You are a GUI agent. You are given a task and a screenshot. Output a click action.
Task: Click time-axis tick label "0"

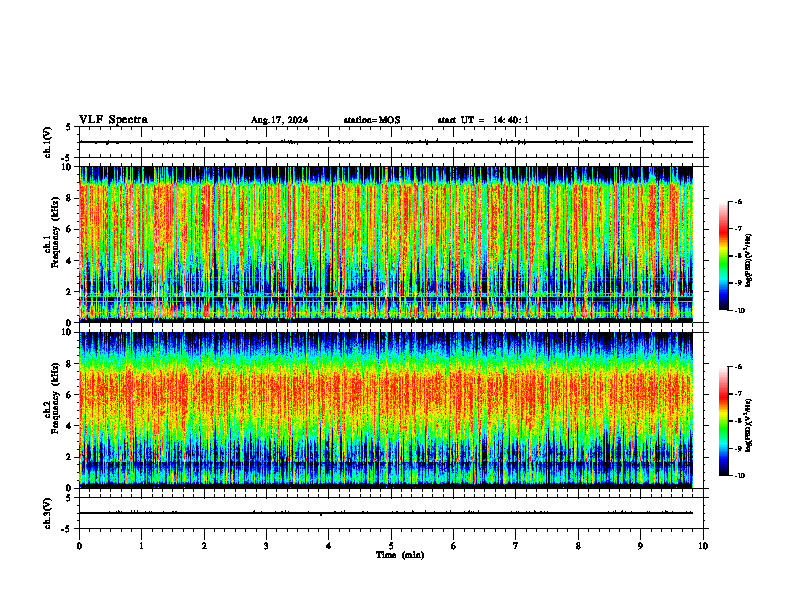point(79,546)
